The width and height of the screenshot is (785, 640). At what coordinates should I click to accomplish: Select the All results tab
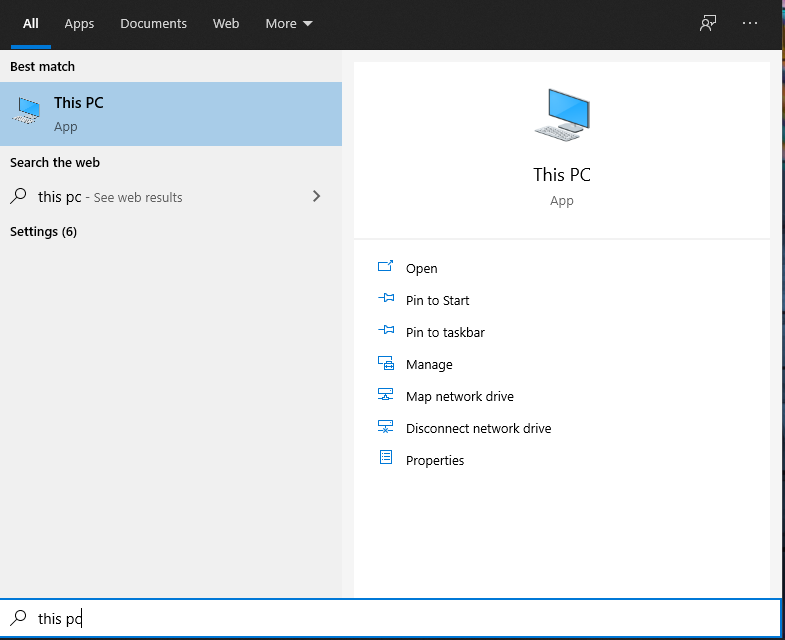pos(31,24)
